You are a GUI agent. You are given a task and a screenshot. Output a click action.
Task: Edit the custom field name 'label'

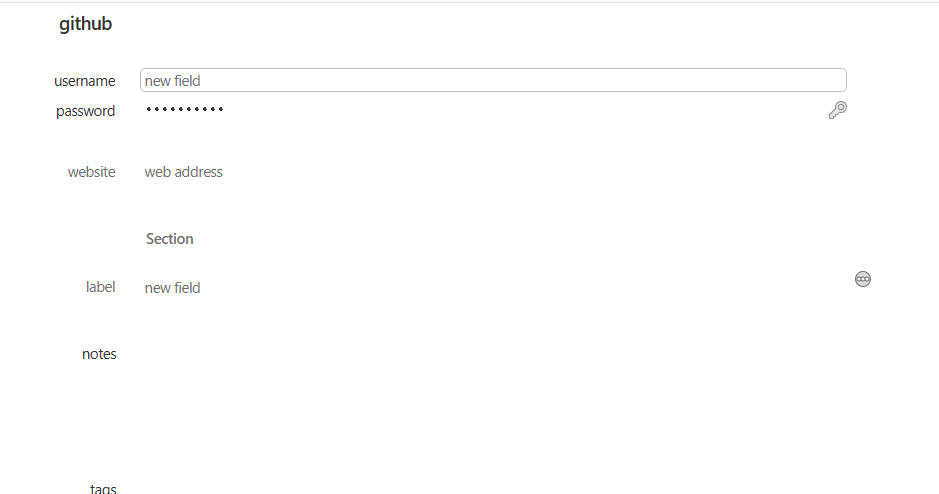(100, 287)
